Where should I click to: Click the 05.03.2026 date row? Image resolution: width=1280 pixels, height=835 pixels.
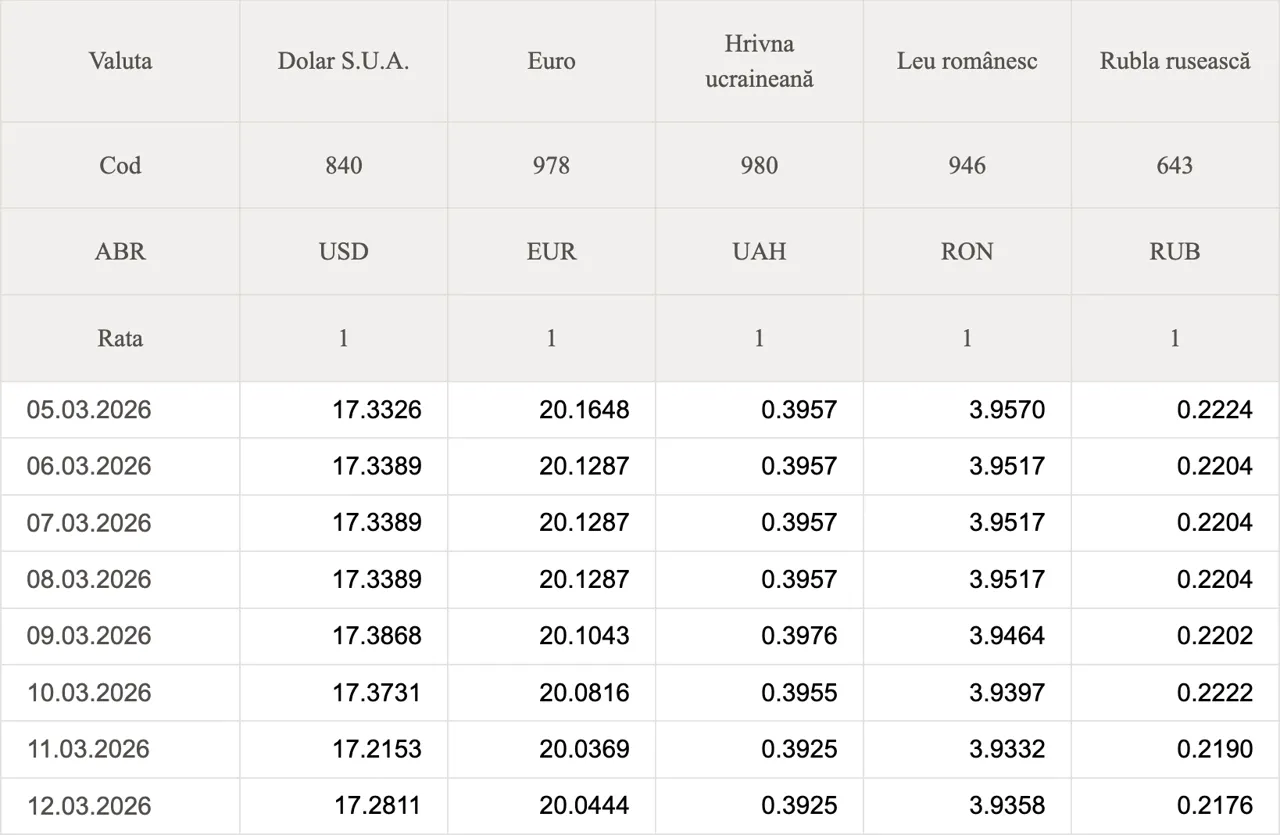point(89,409)
